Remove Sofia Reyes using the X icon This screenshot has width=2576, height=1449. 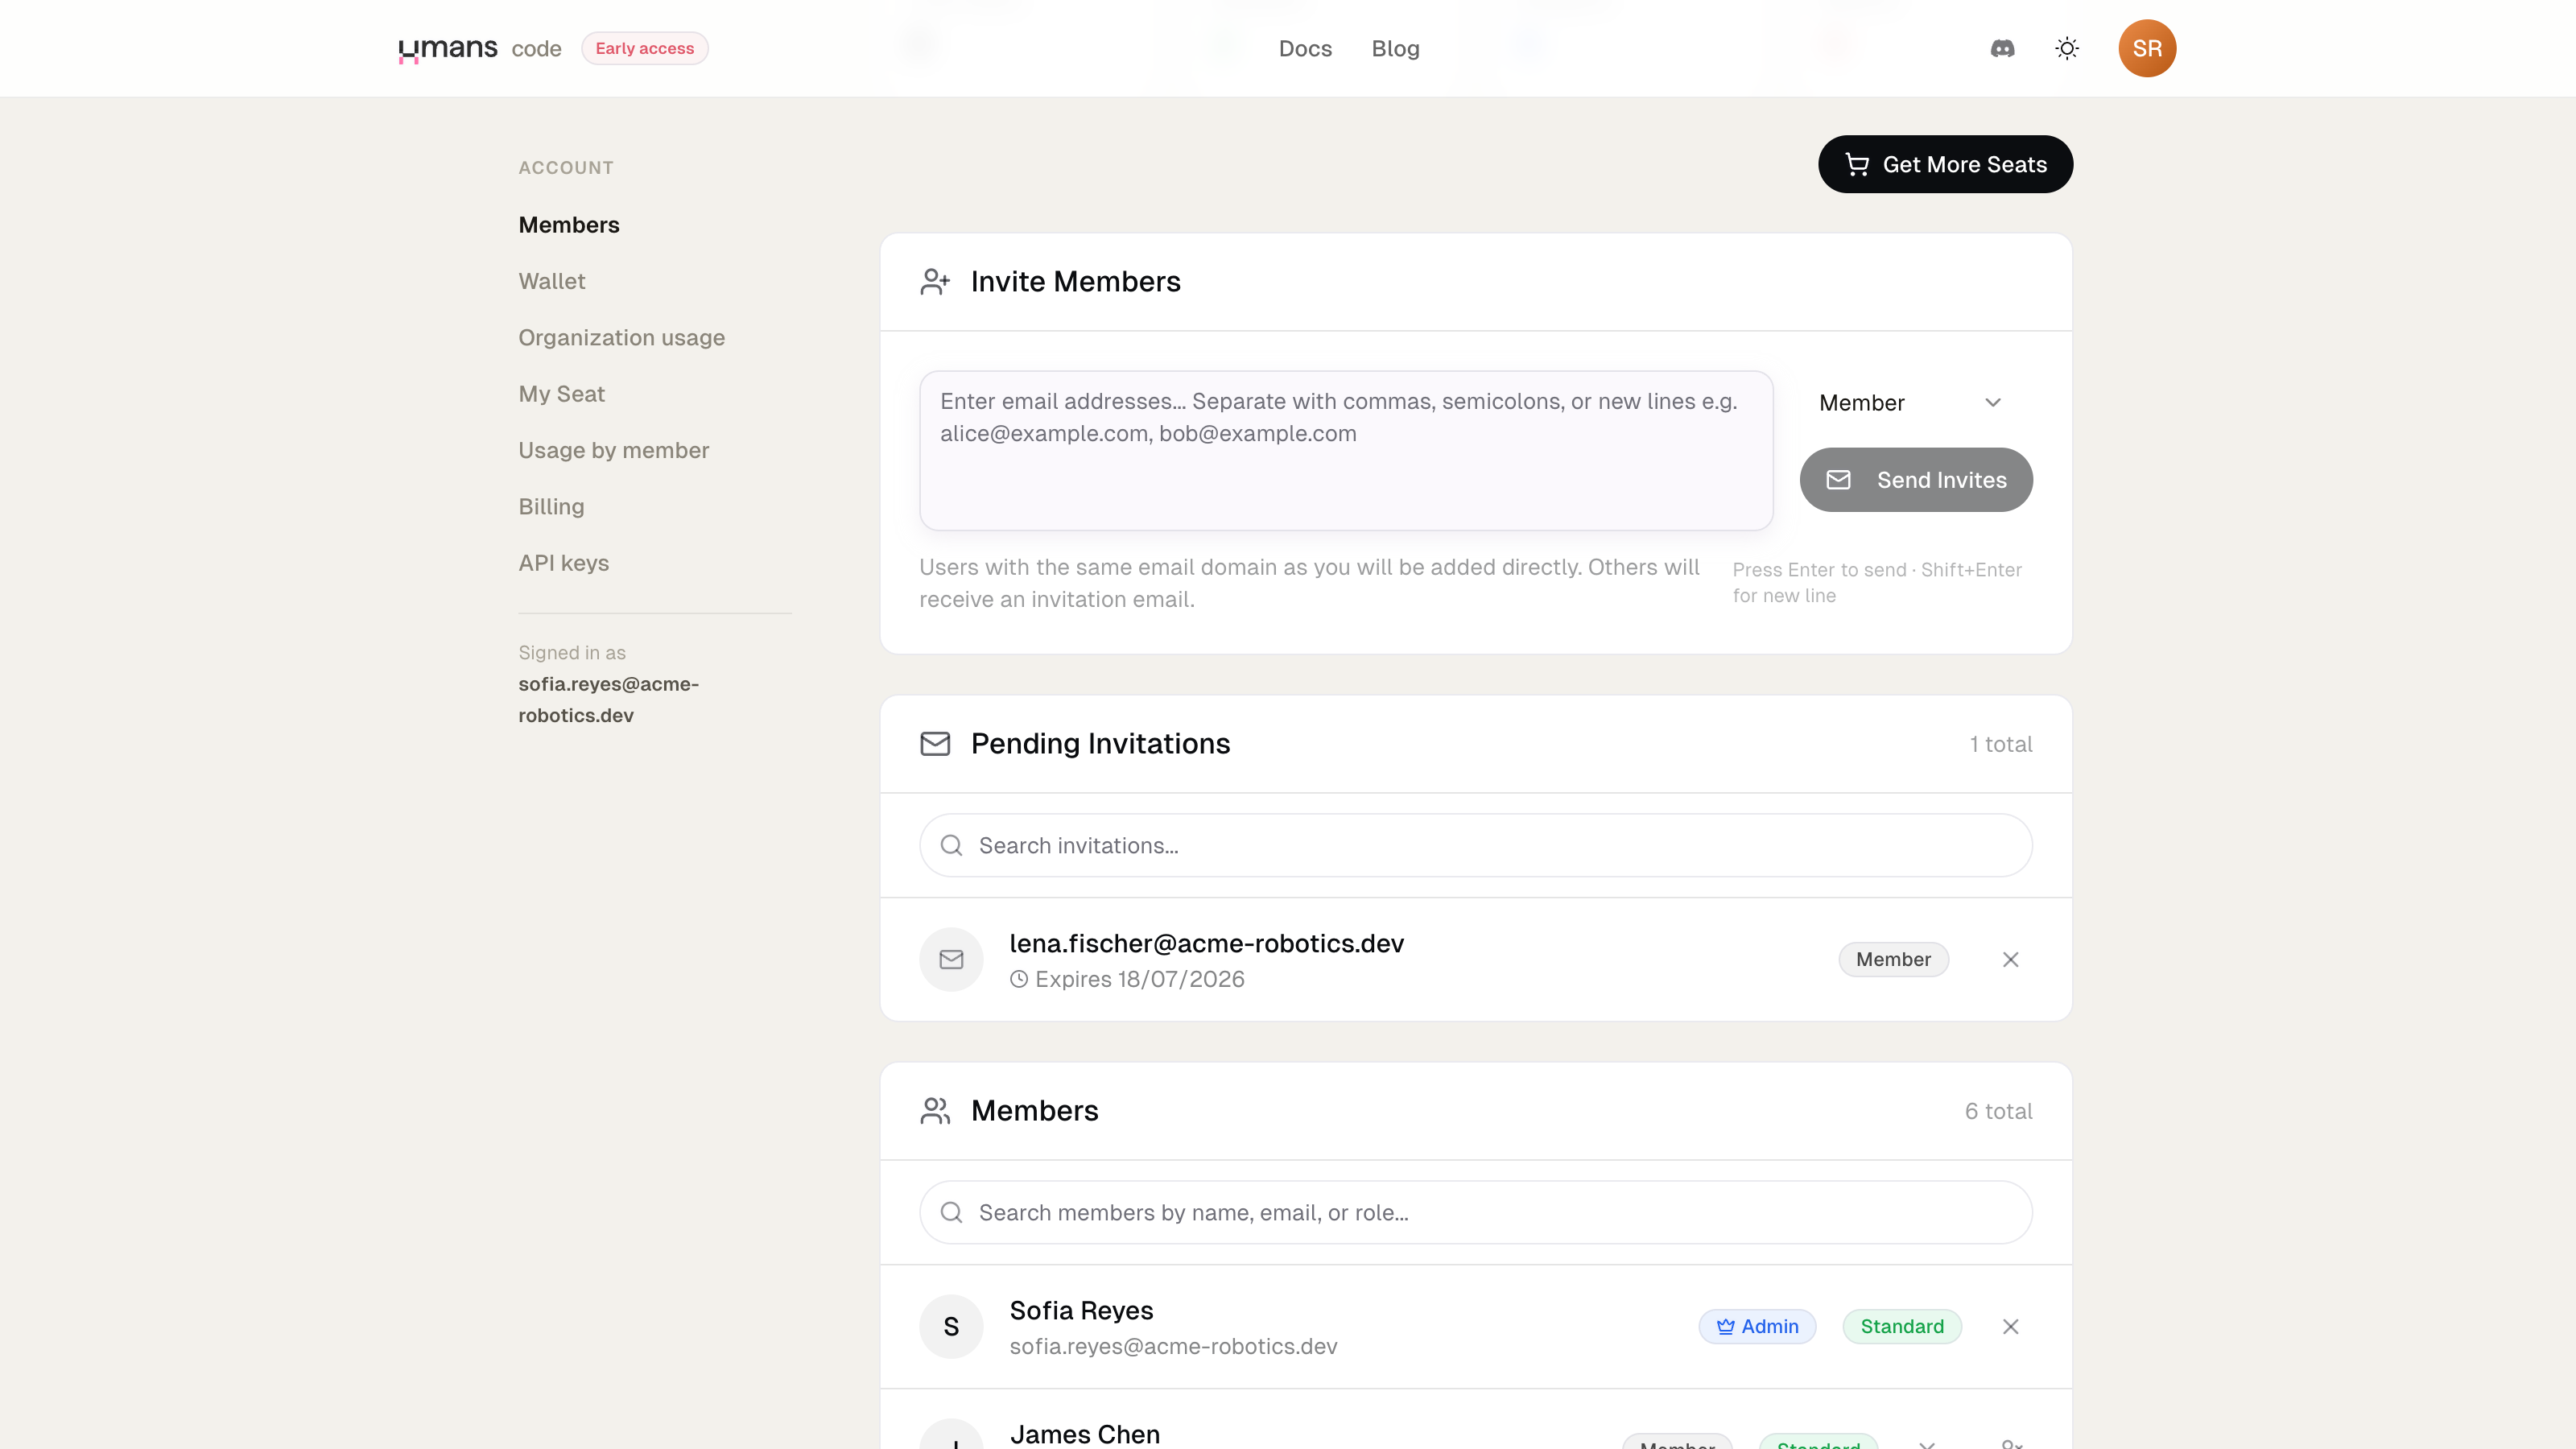click(x=2011, y=1326)
